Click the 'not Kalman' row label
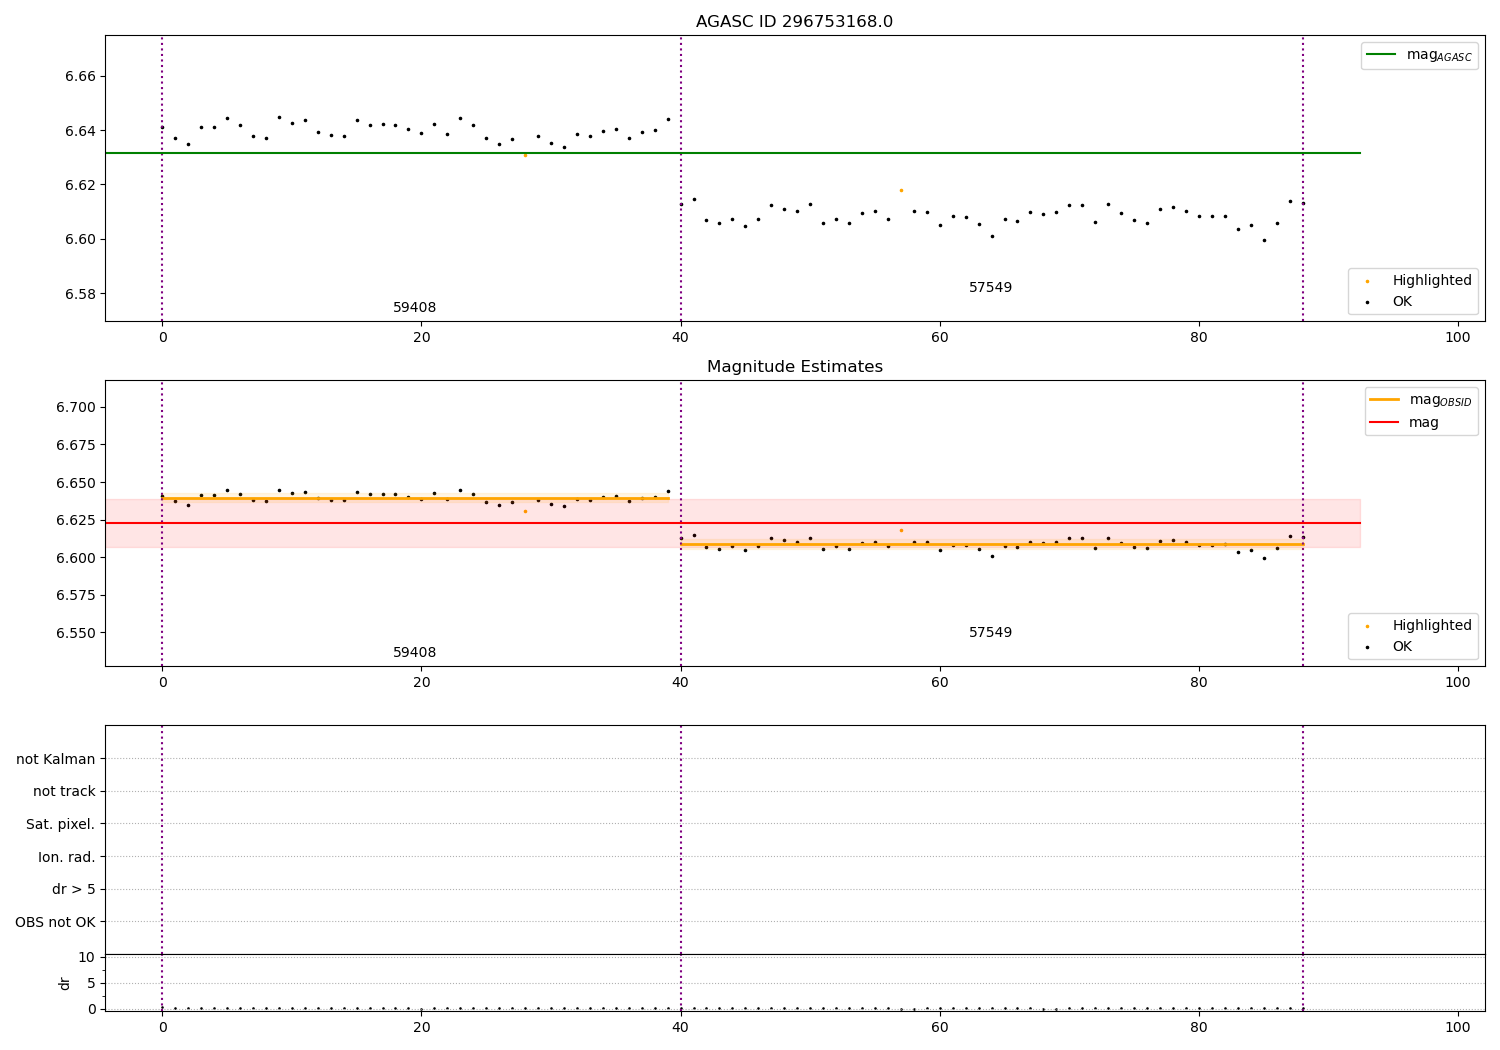The width and height of the screenshot is (1500, 1050). pyautogui.click(x=56, y=760)
